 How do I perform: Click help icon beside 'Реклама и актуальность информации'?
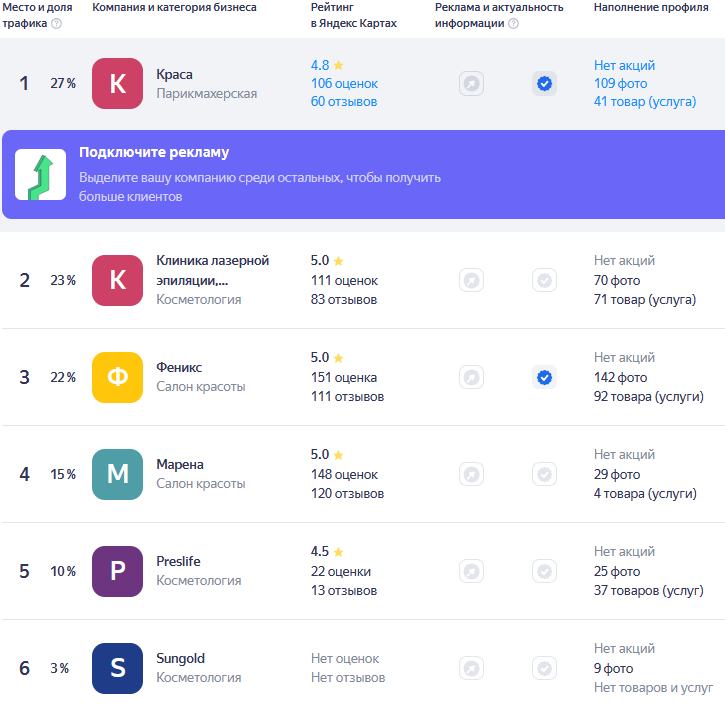pyautogui.click(x=513, y=23)
